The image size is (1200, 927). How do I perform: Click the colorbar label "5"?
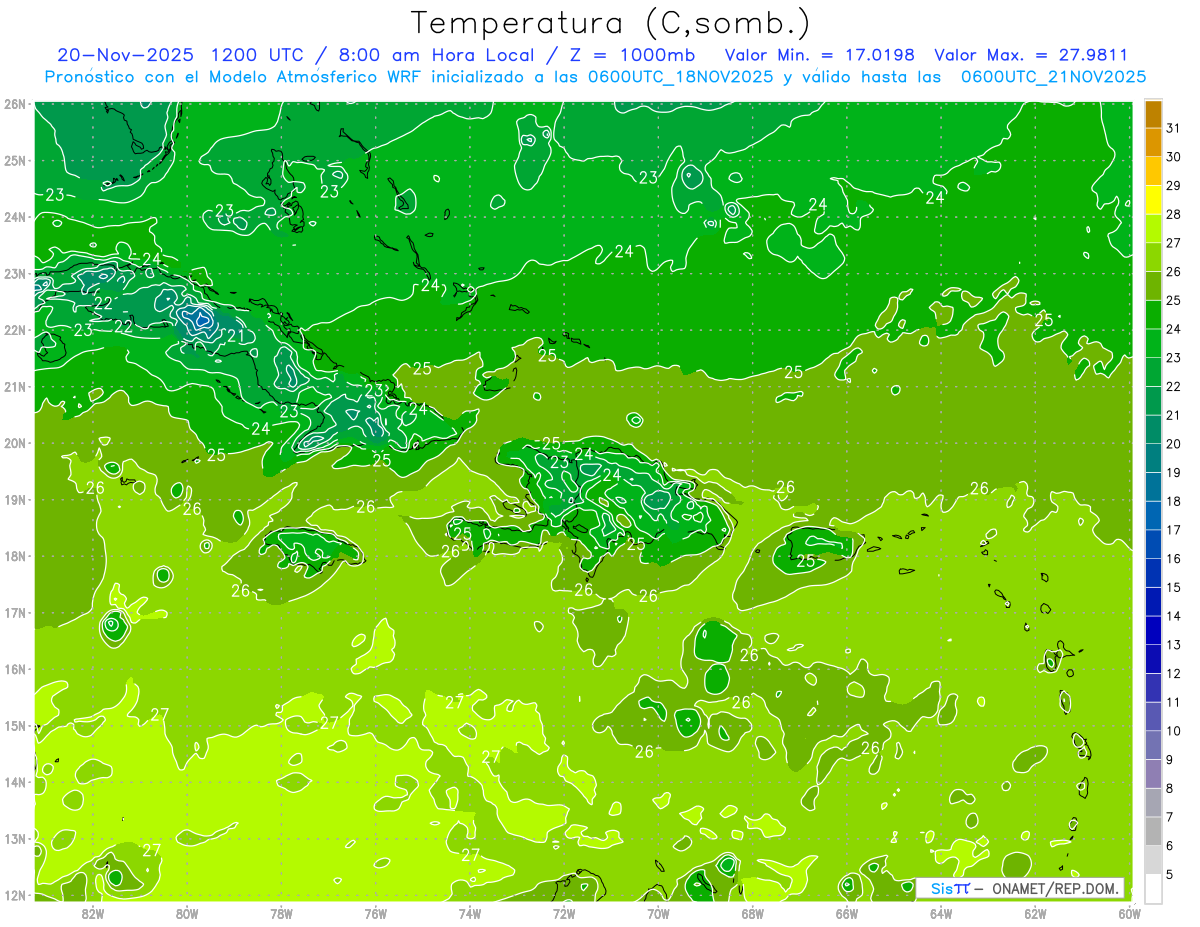(1170, 875)
